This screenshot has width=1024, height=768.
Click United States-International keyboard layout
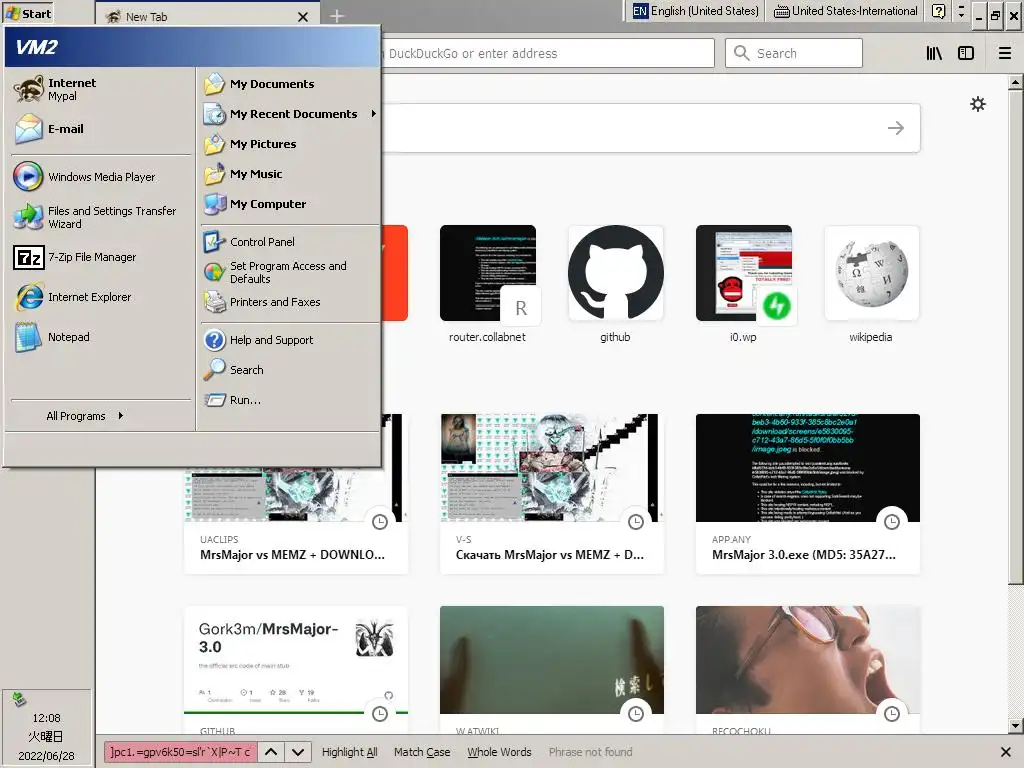(846, 11)
